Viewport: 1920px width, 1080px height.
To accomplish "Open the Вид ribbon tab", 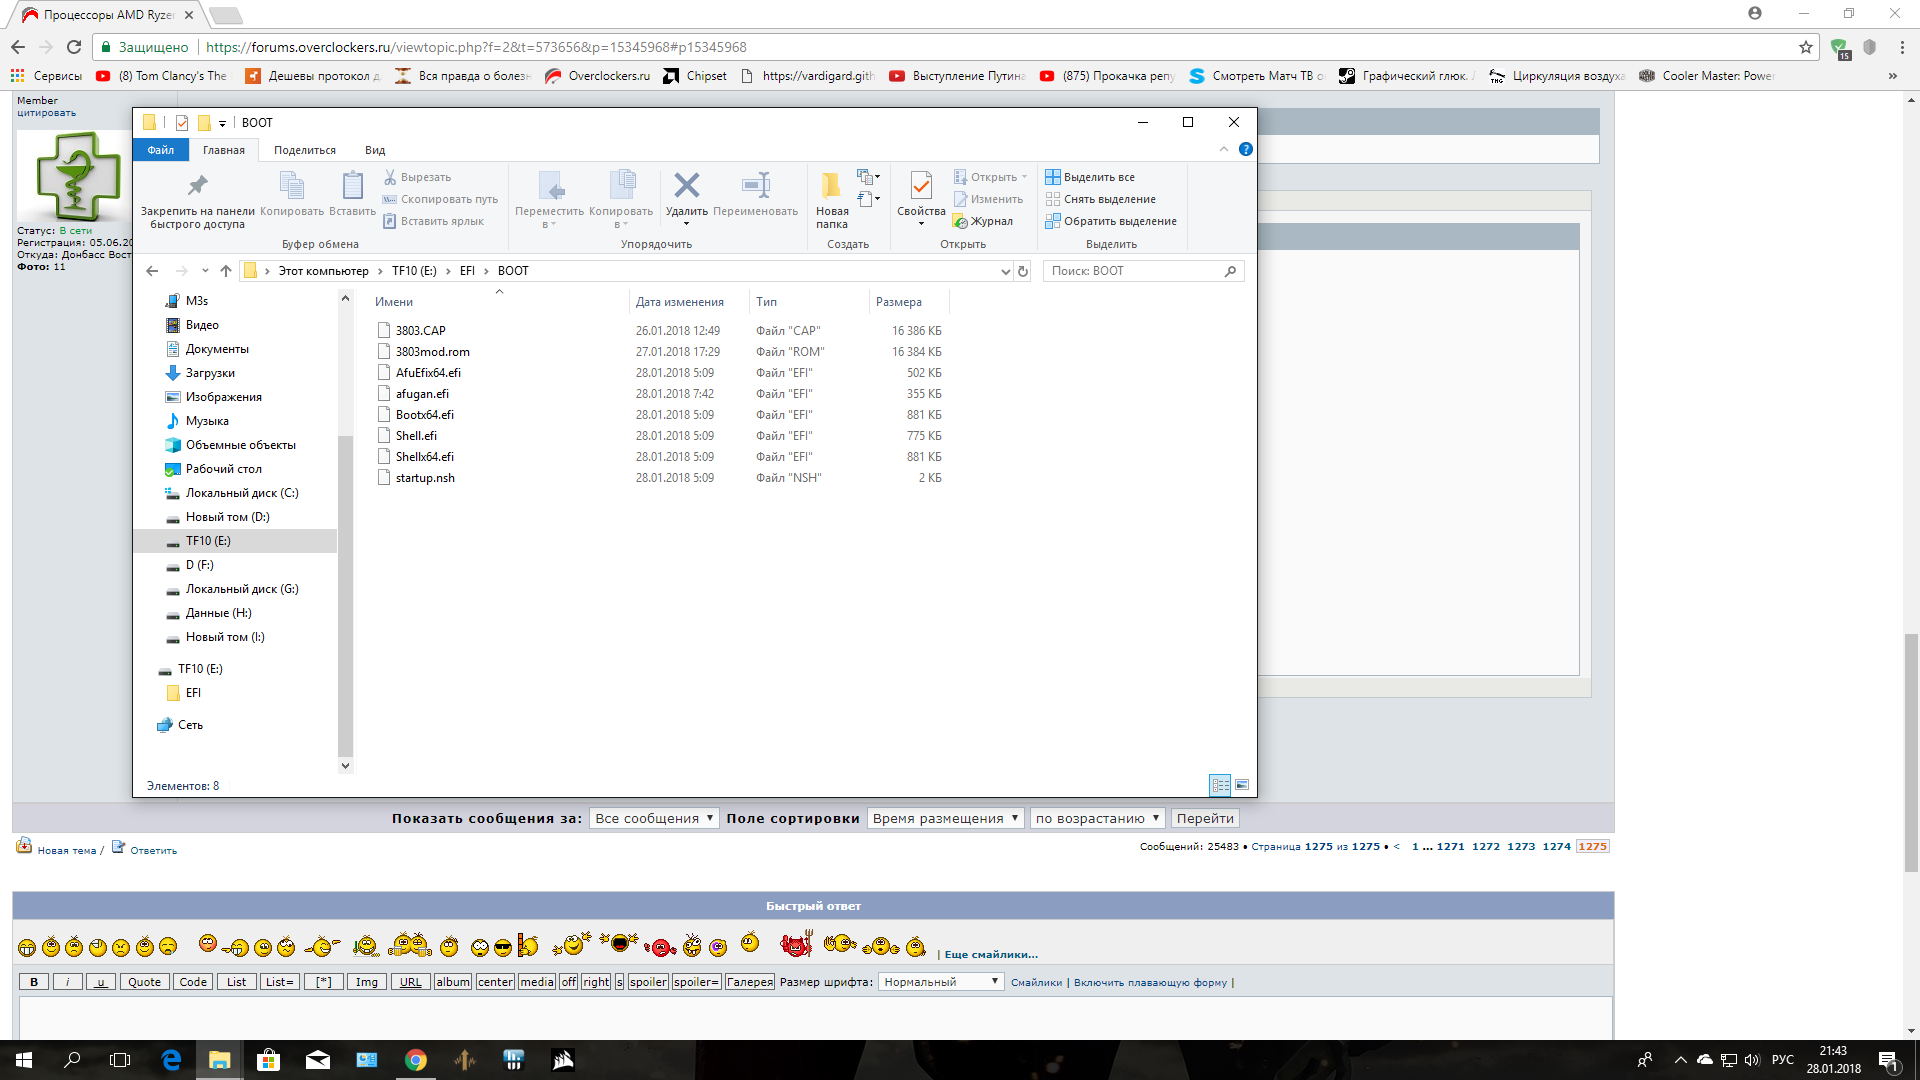I will pos(375,150).
